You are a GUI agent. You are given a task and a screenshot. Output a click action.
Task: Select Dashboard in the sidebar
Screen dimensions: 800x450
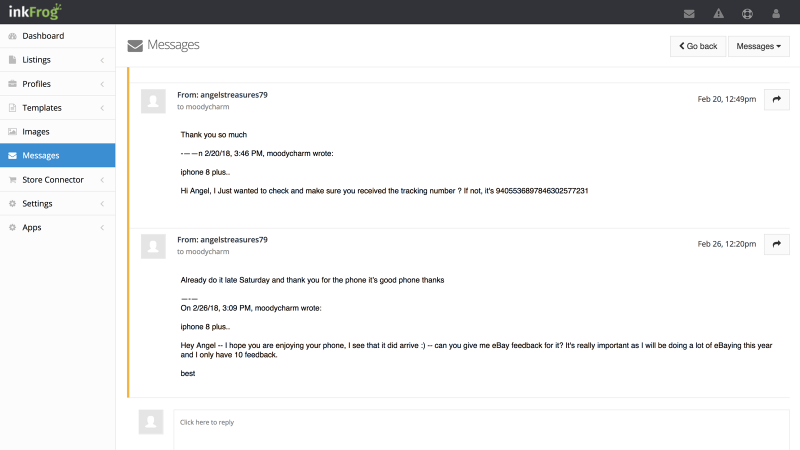(x=58, y=36)
